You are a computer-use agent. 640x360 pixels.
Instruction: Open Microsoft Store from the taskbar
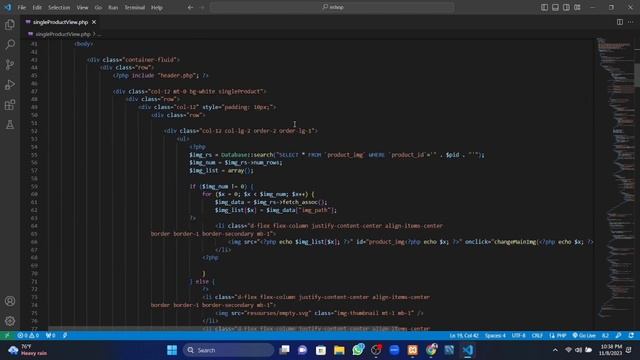[321, 350]
